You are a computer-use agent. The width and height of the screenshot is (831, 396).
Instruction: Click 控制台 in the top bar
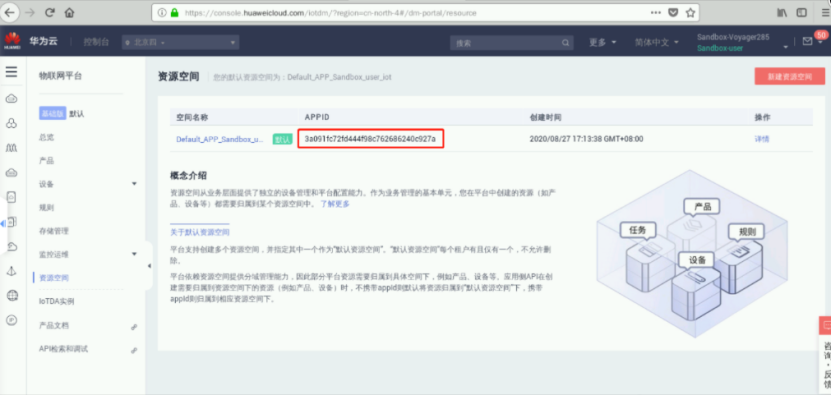[96, 42]
